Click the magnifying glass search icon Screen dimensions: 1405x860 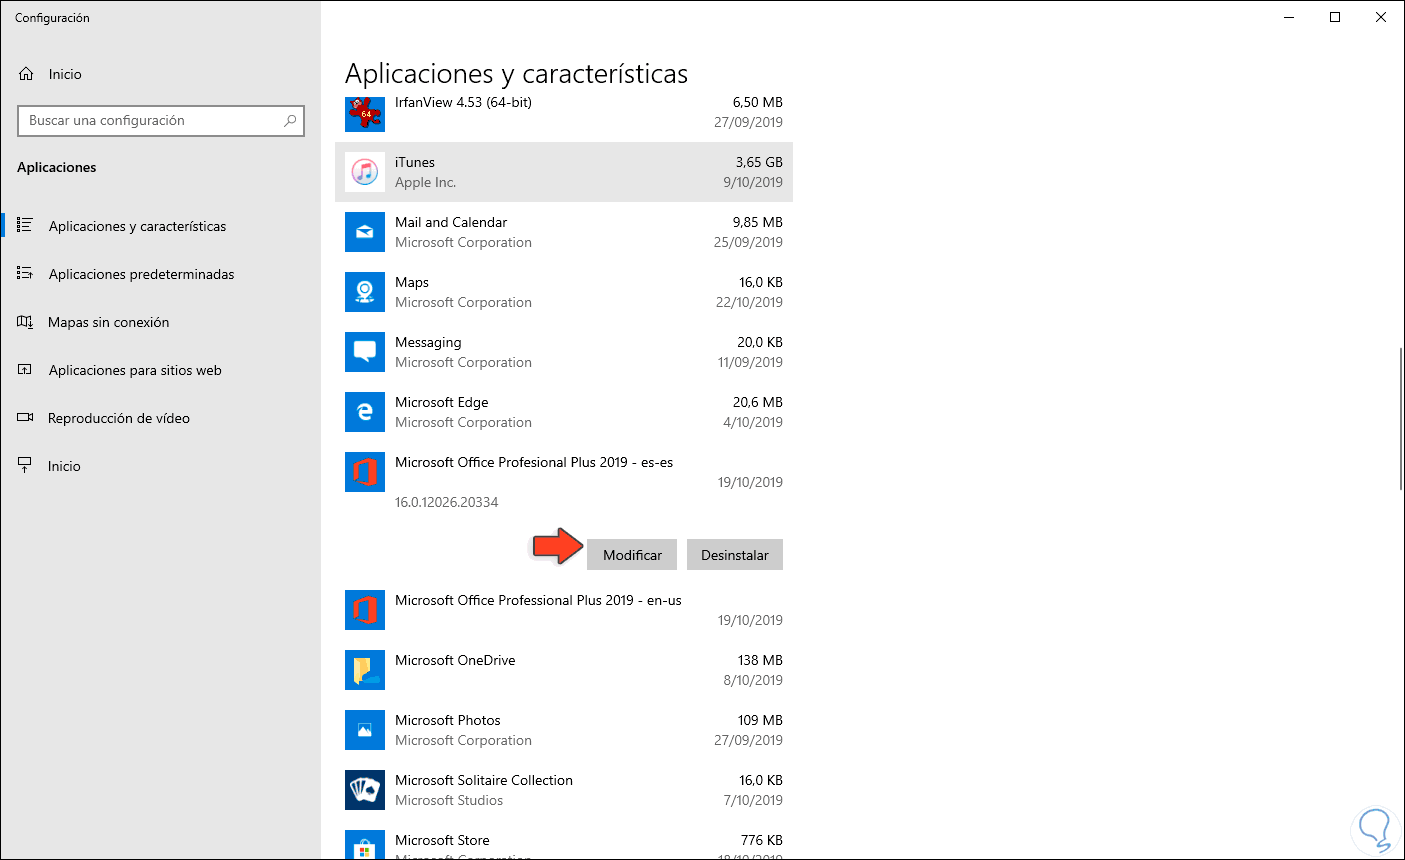[290, 121]
